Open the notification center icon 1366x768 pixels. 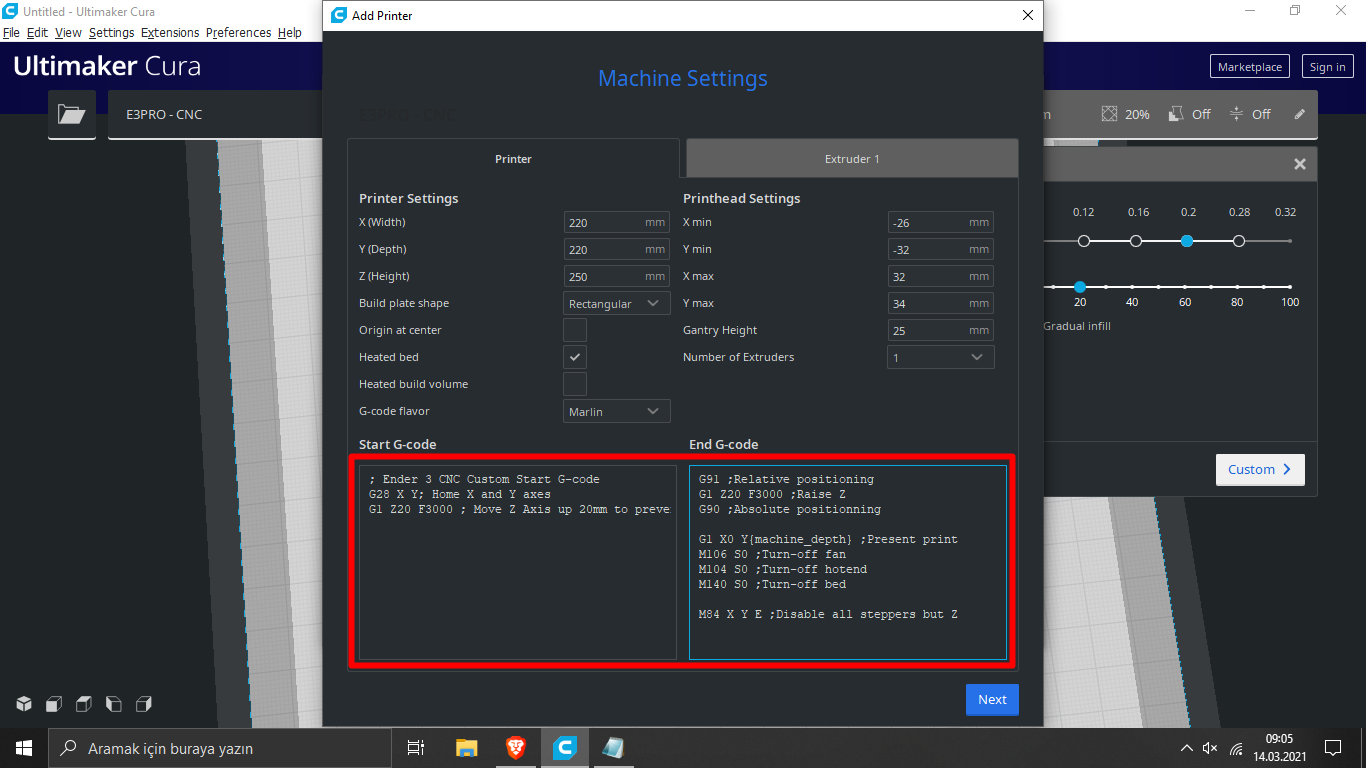1332,748
